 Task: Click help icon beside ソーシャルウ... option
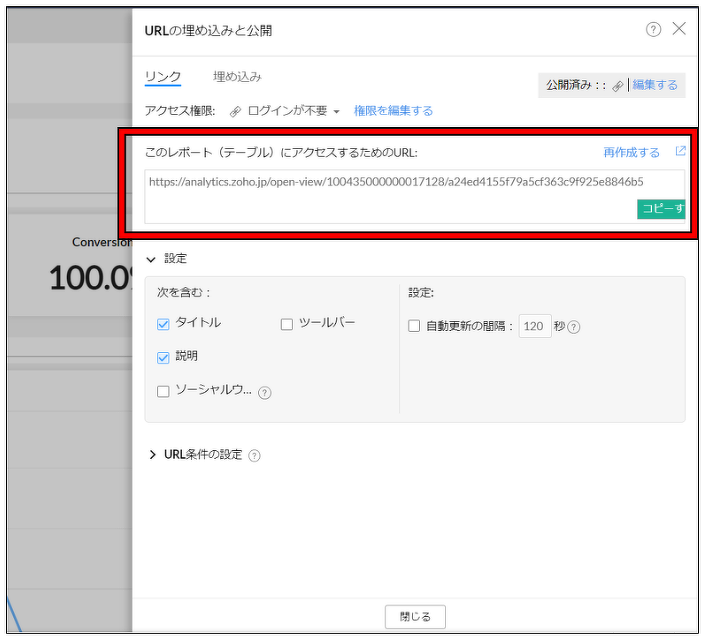[x=264, y=393]
